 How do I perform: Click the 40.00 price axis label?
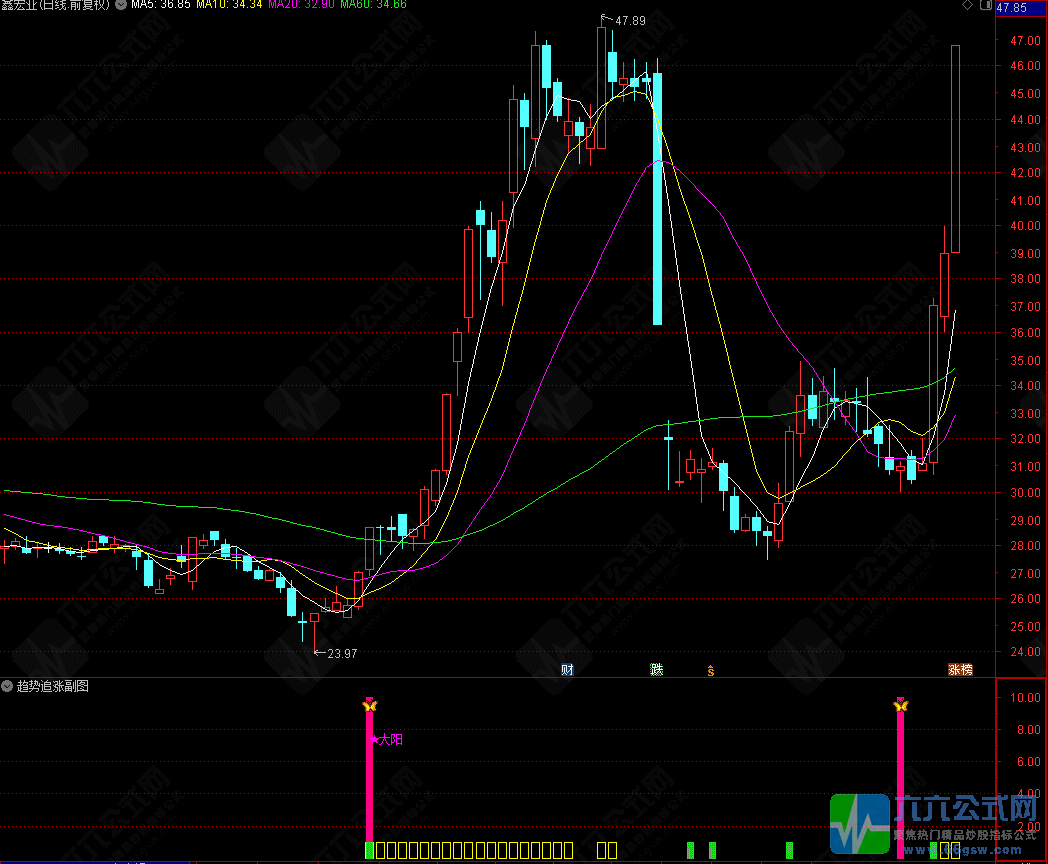(x=1025, y=226)
